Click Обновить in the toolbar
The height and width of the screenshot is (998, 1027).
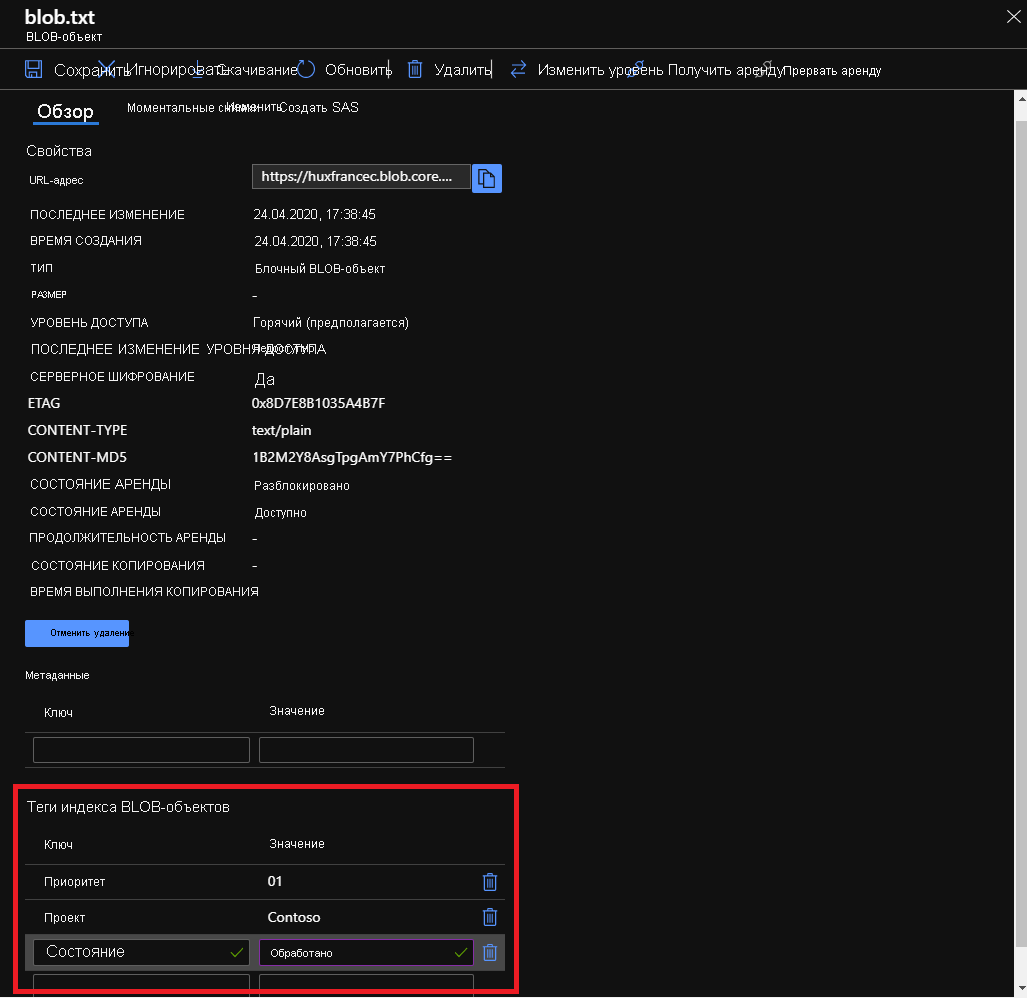click(x=358, y=69)
